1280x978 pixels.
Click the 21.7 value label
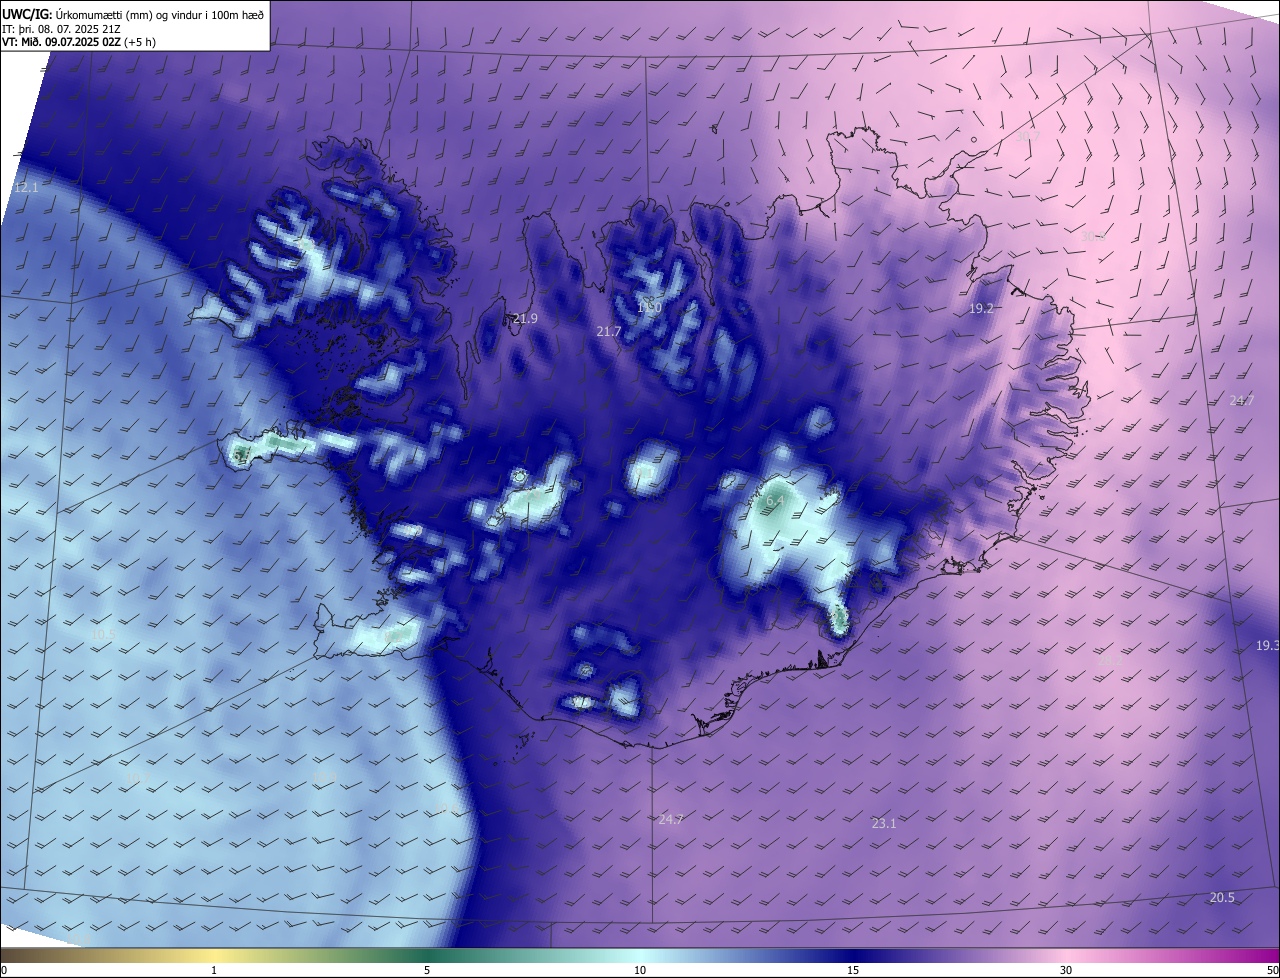[x=609, y=331]
